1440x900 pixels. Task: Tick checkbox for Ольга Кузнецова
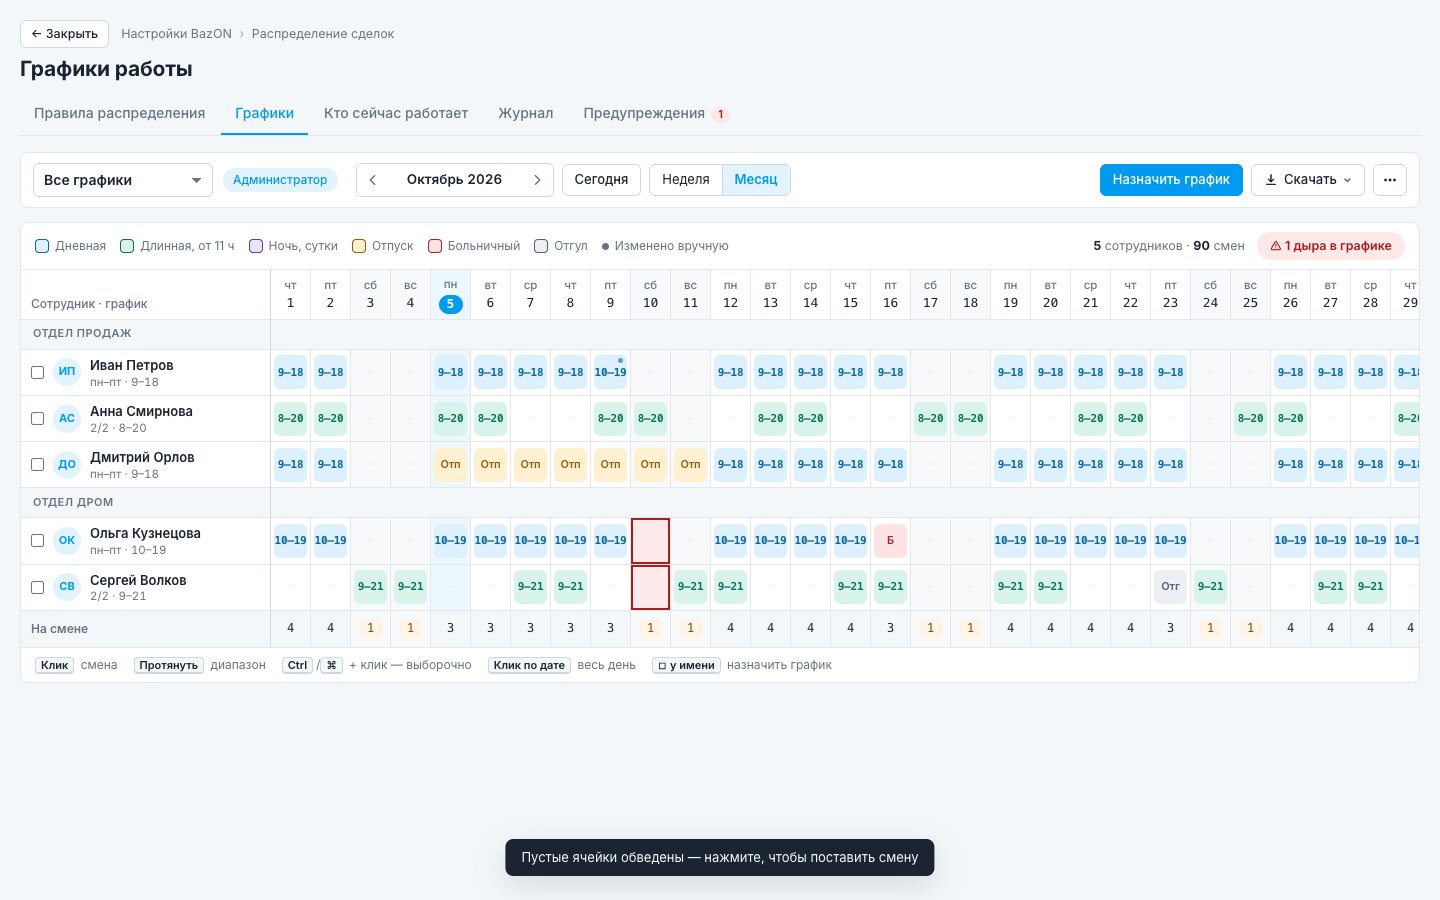coord(37,540)
